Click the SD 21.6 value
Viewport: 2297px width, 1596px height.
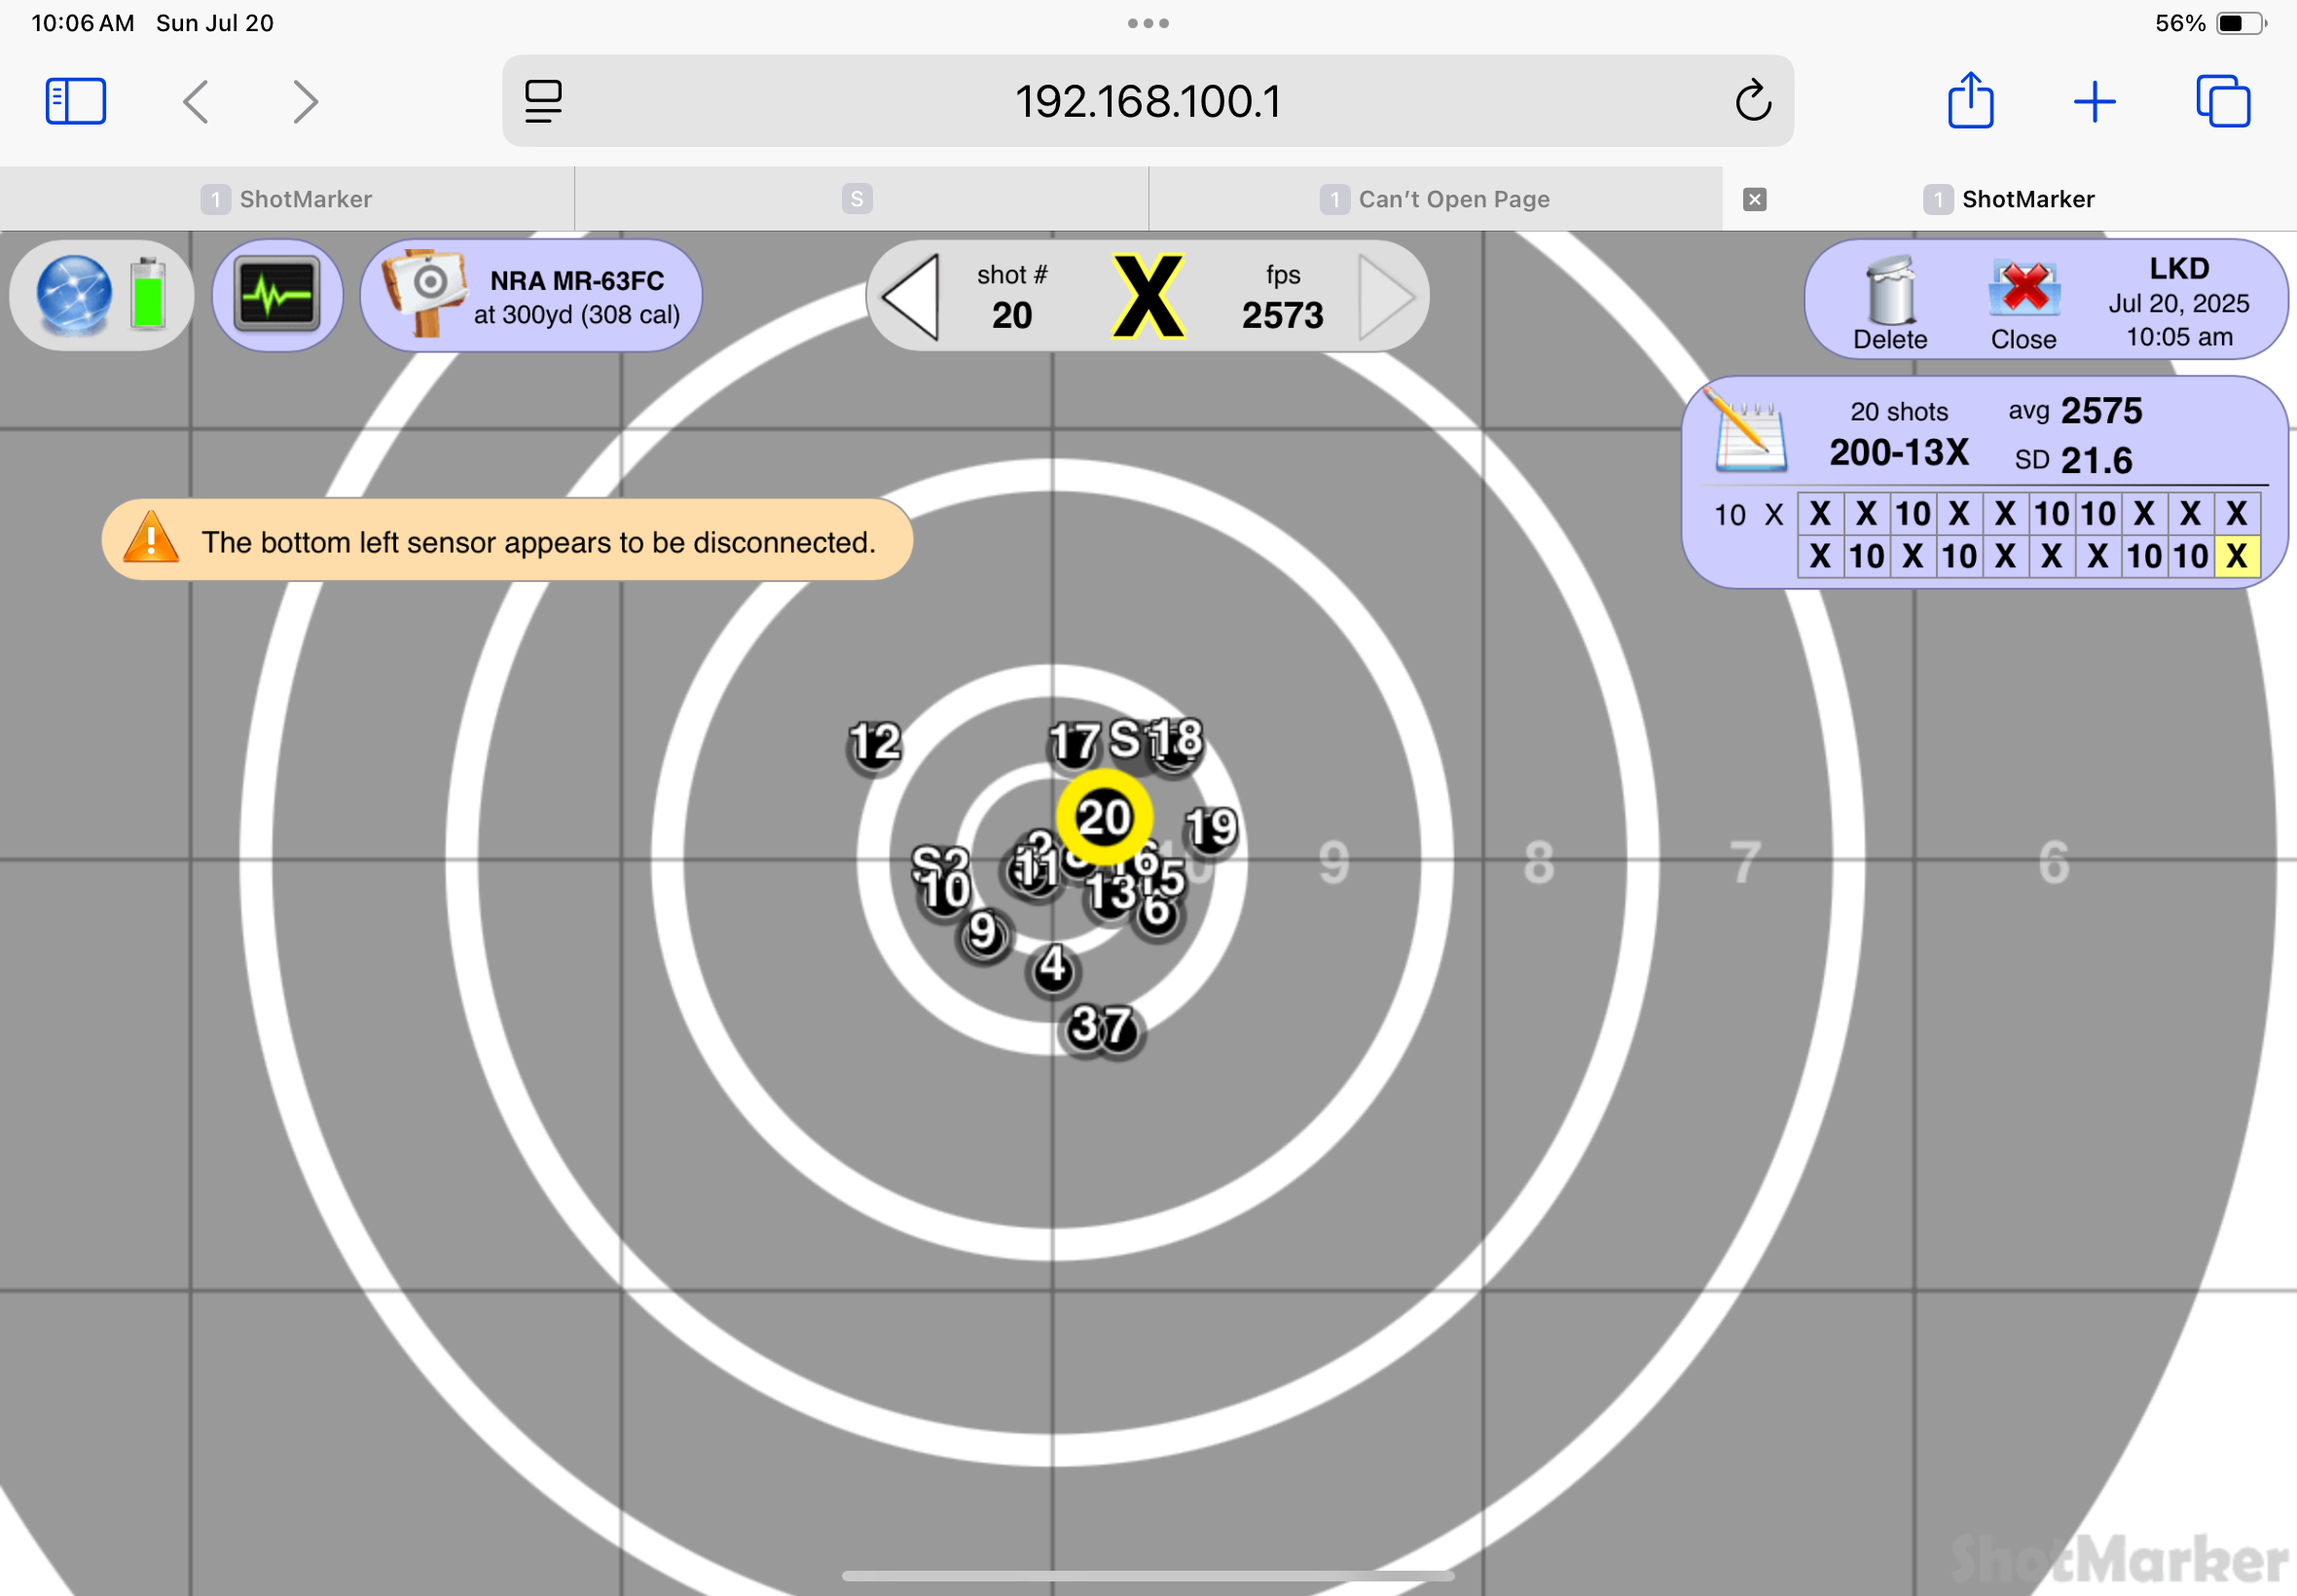coord(2073,460)
